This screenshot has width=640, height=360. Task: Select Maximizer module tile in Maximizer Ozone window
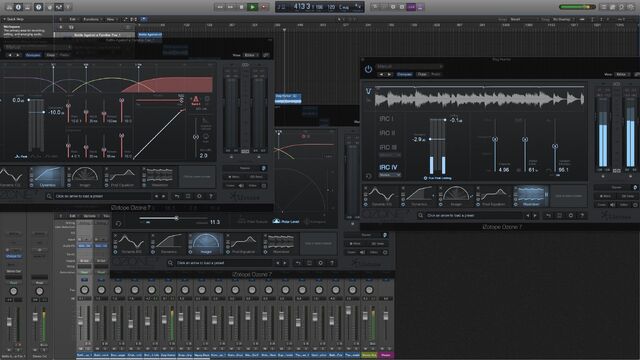pos(531,196)
